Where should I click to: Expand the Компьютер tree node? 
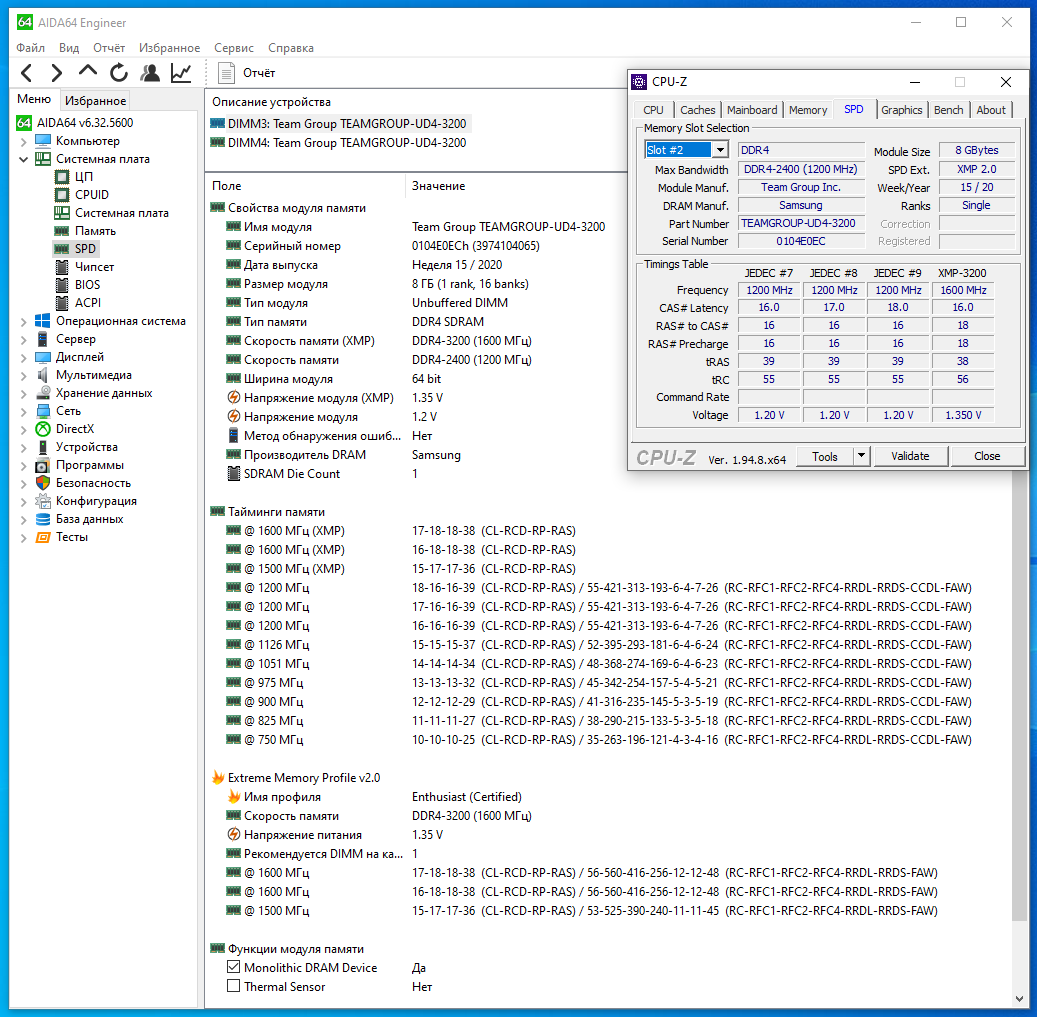pos(24,142)
